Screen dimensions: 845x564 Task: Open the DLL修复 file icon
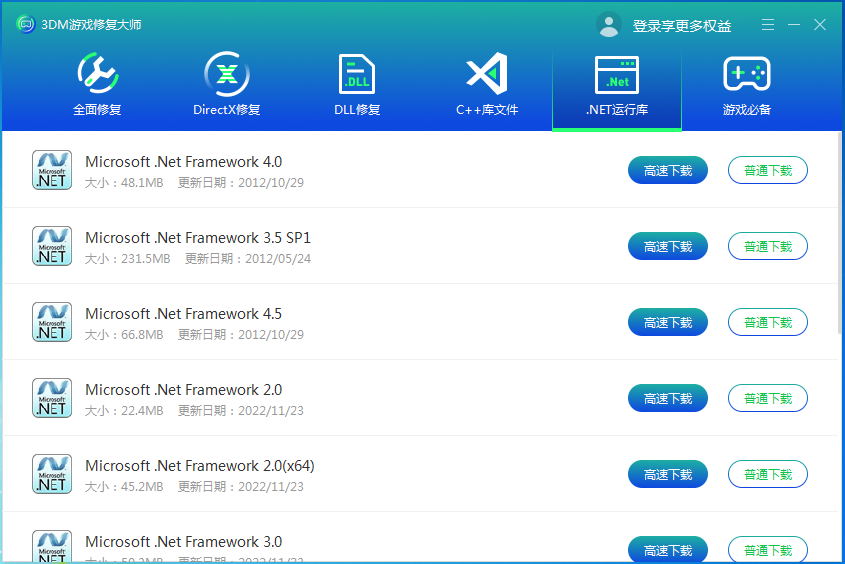pyautogui.click(x=357, y=74)
